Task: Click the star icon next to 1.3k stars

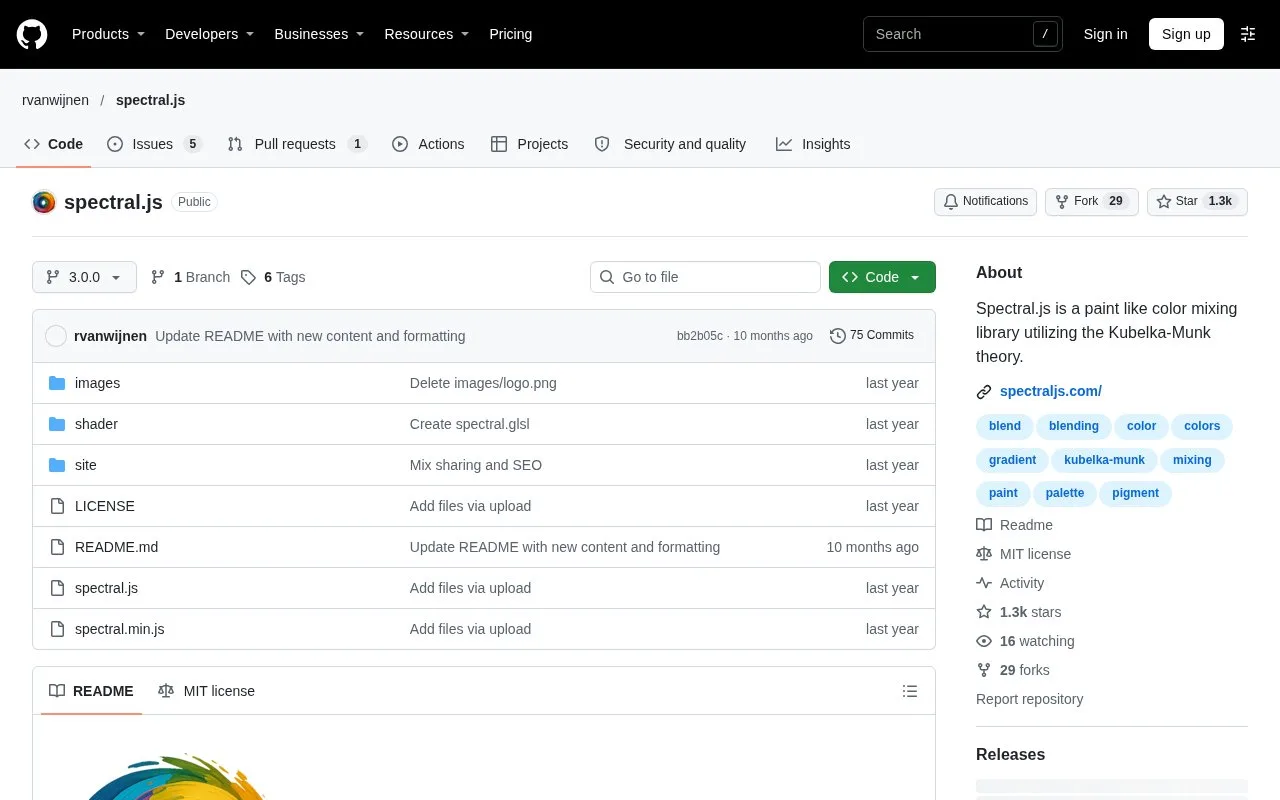Action: click(984, 612)
